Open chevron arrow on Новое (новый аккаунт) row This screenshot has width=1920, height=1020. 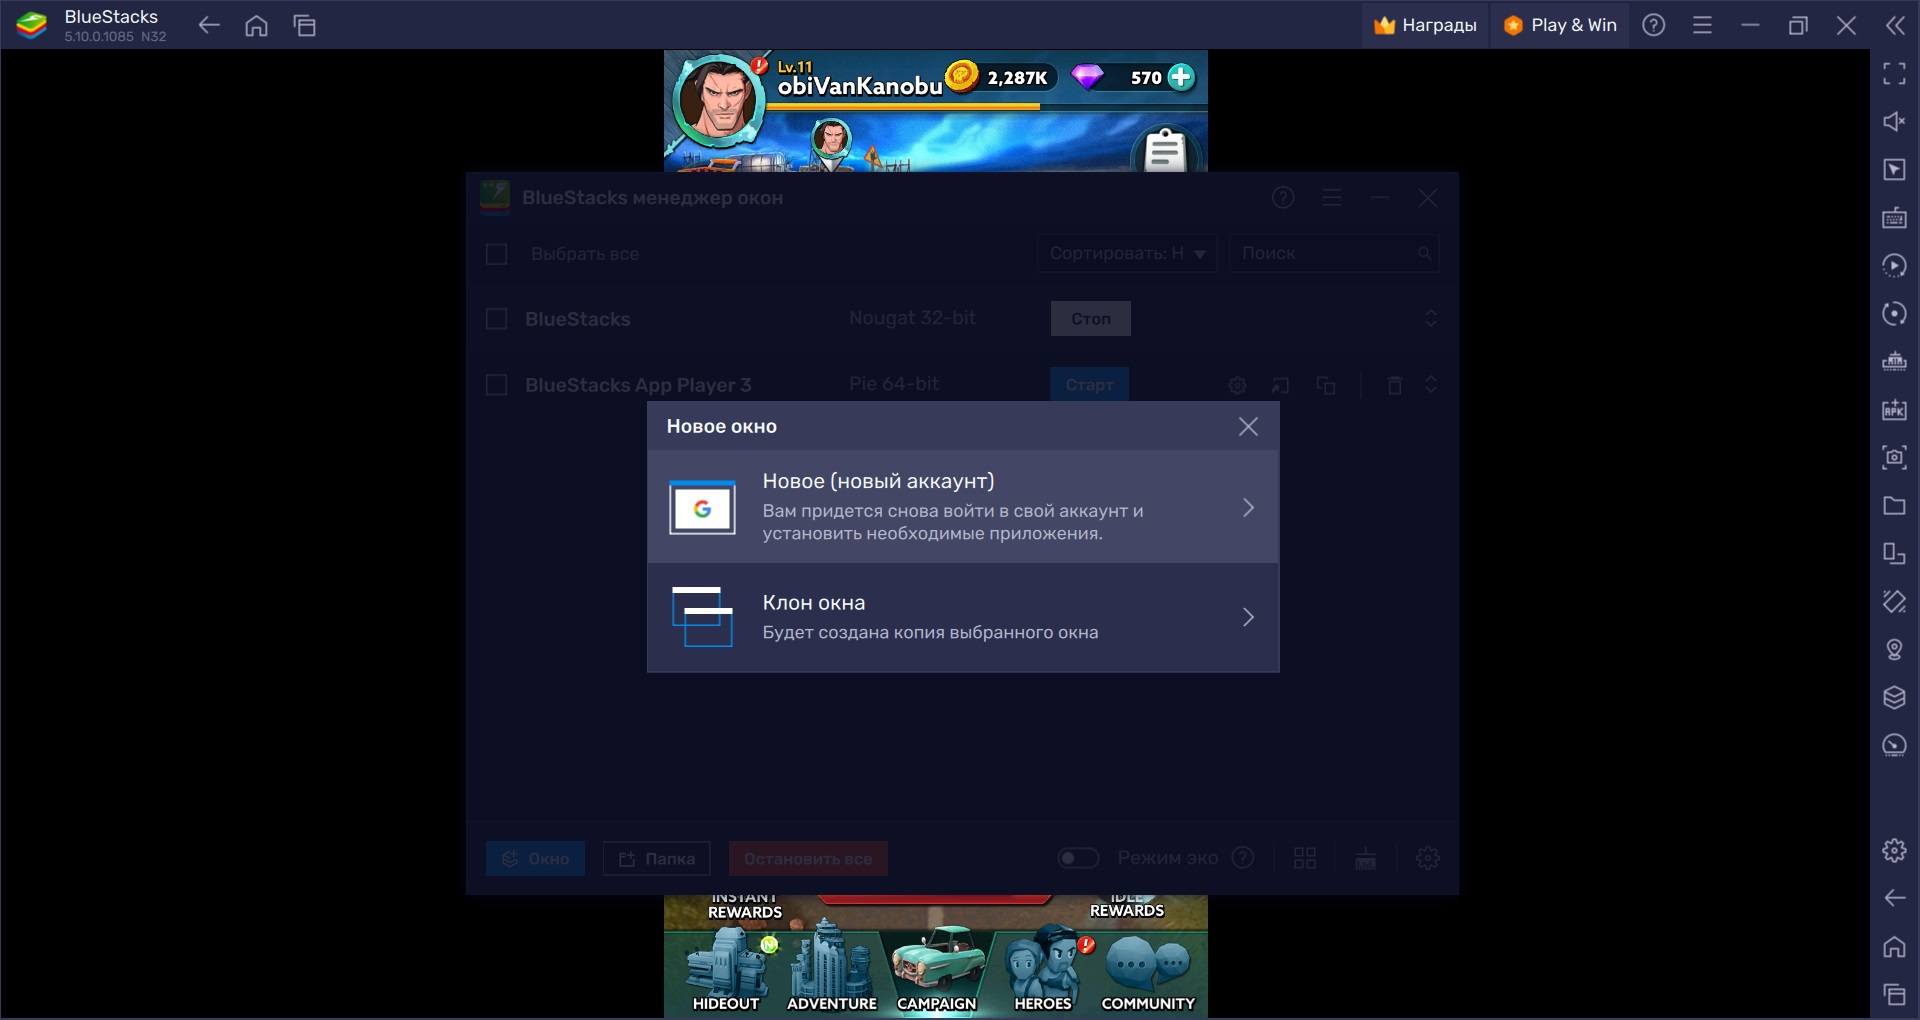1248,508
